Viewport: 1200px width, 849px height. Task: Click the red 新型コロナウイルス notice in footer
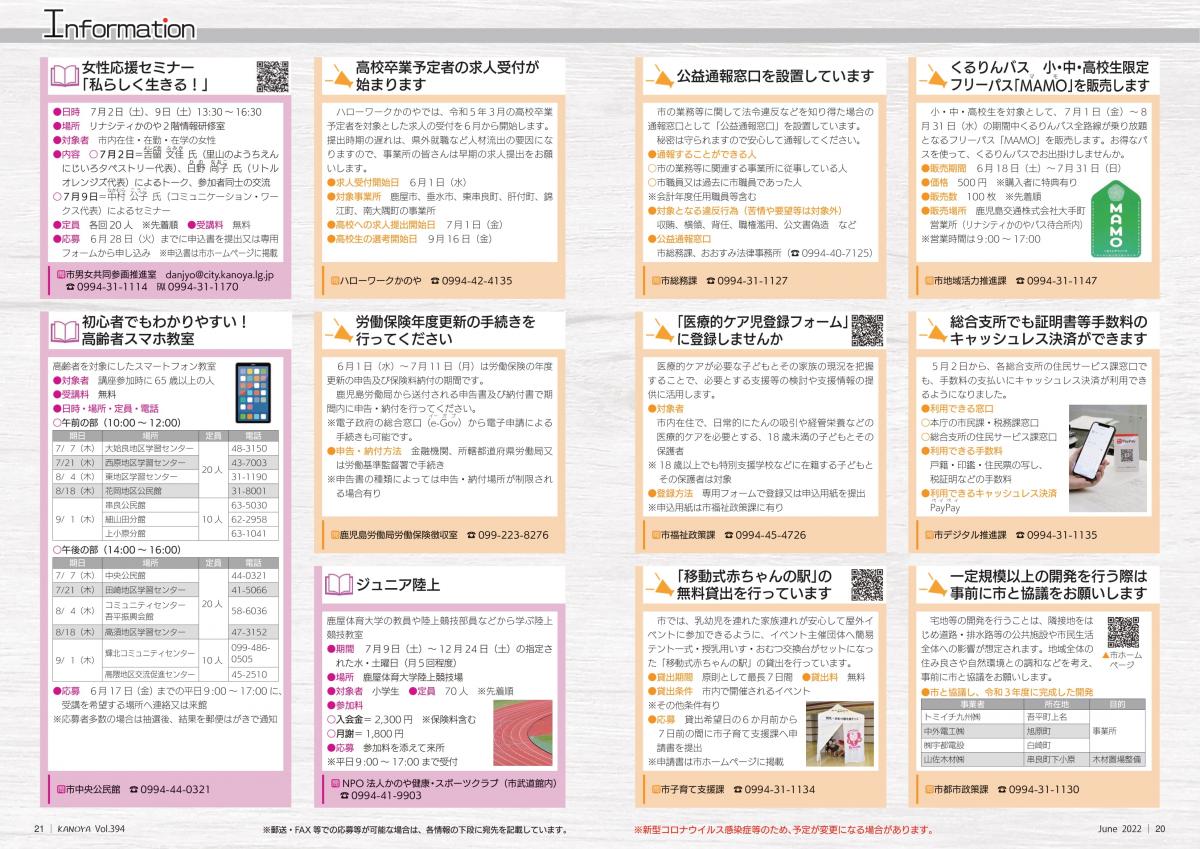pyautogui.click(x=783, y=830)
